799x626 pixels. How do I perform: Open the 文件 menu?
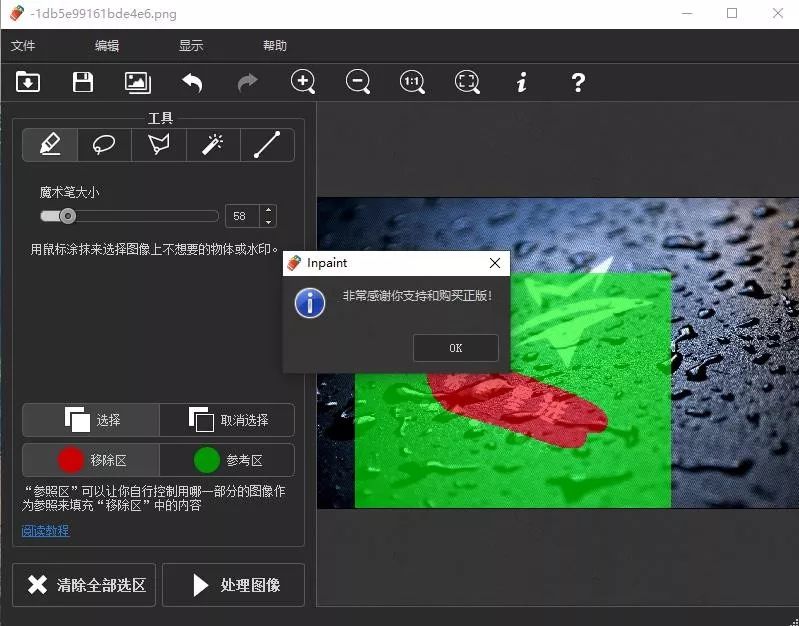click(23, 46)
